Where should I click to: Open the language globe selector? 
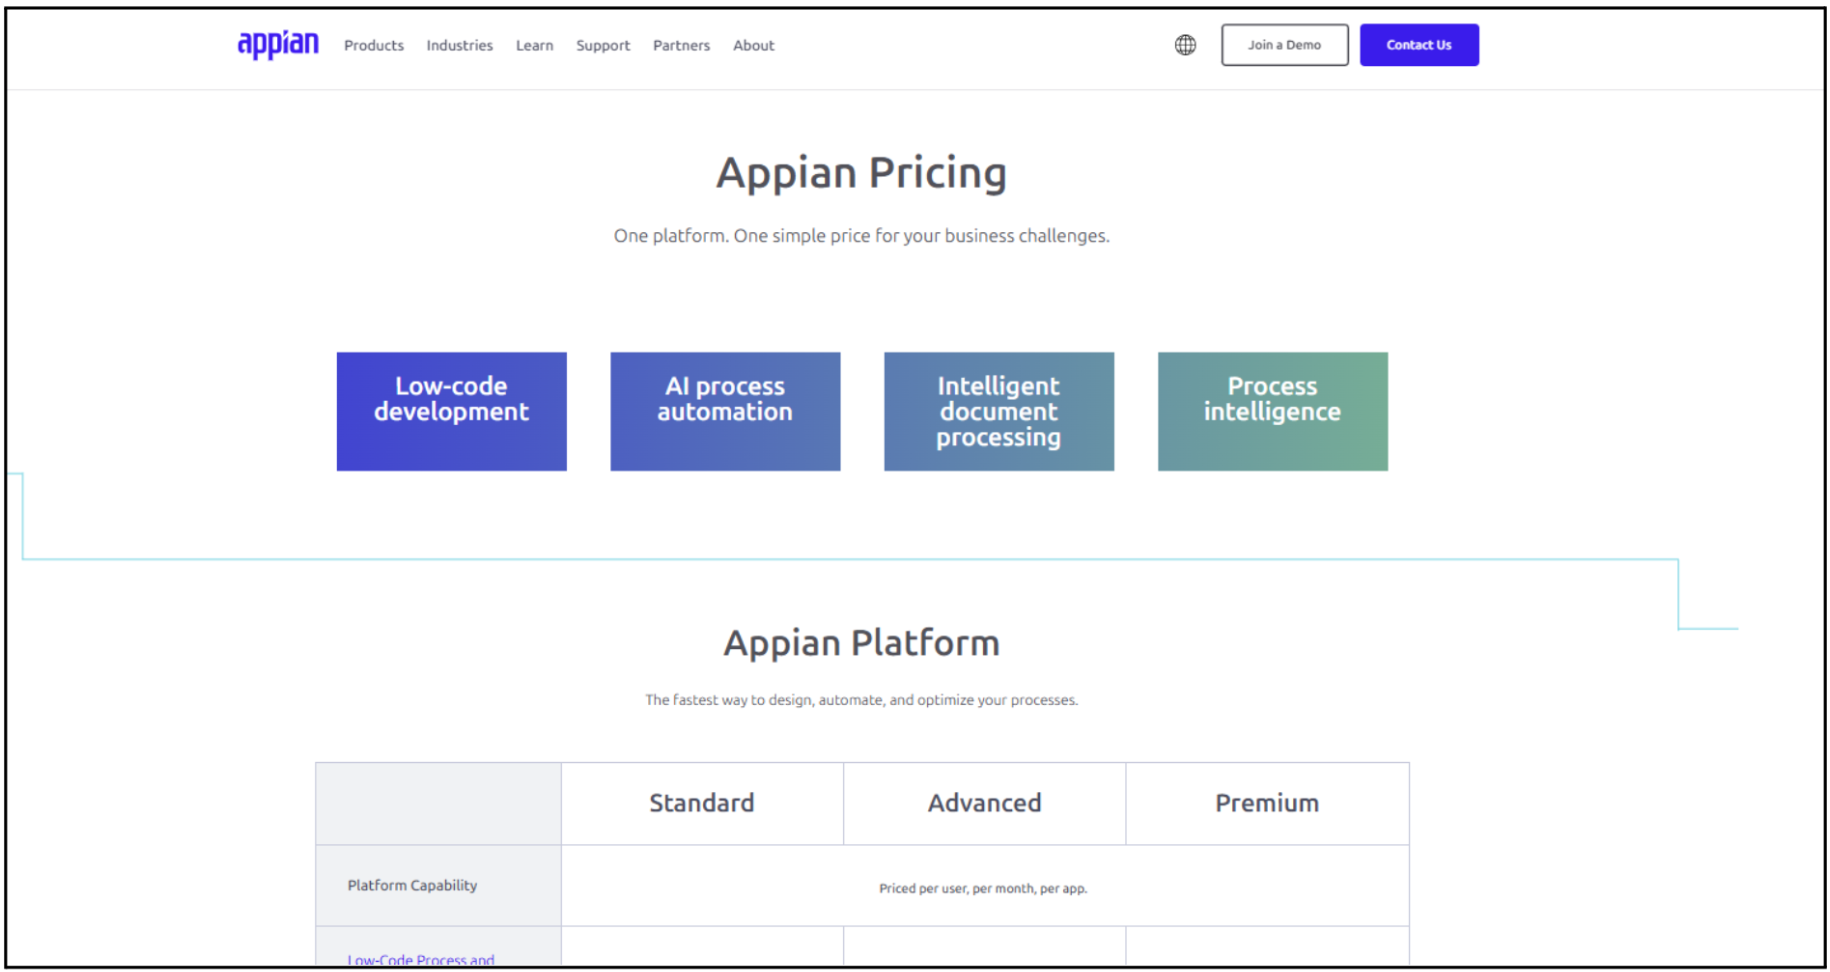(x=1184, y=44)
